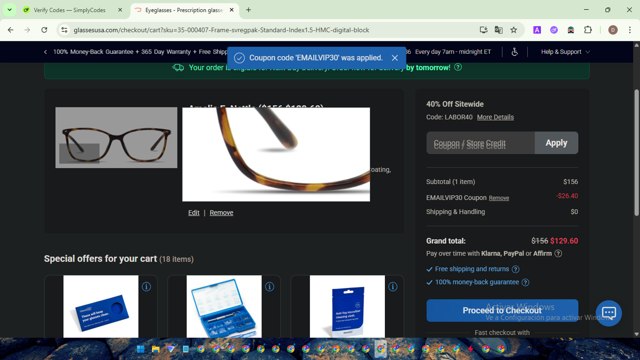The height and width of the screenshot is (360, 640).
Task: Open delivery info question mark icon
Action: [458, 67]
